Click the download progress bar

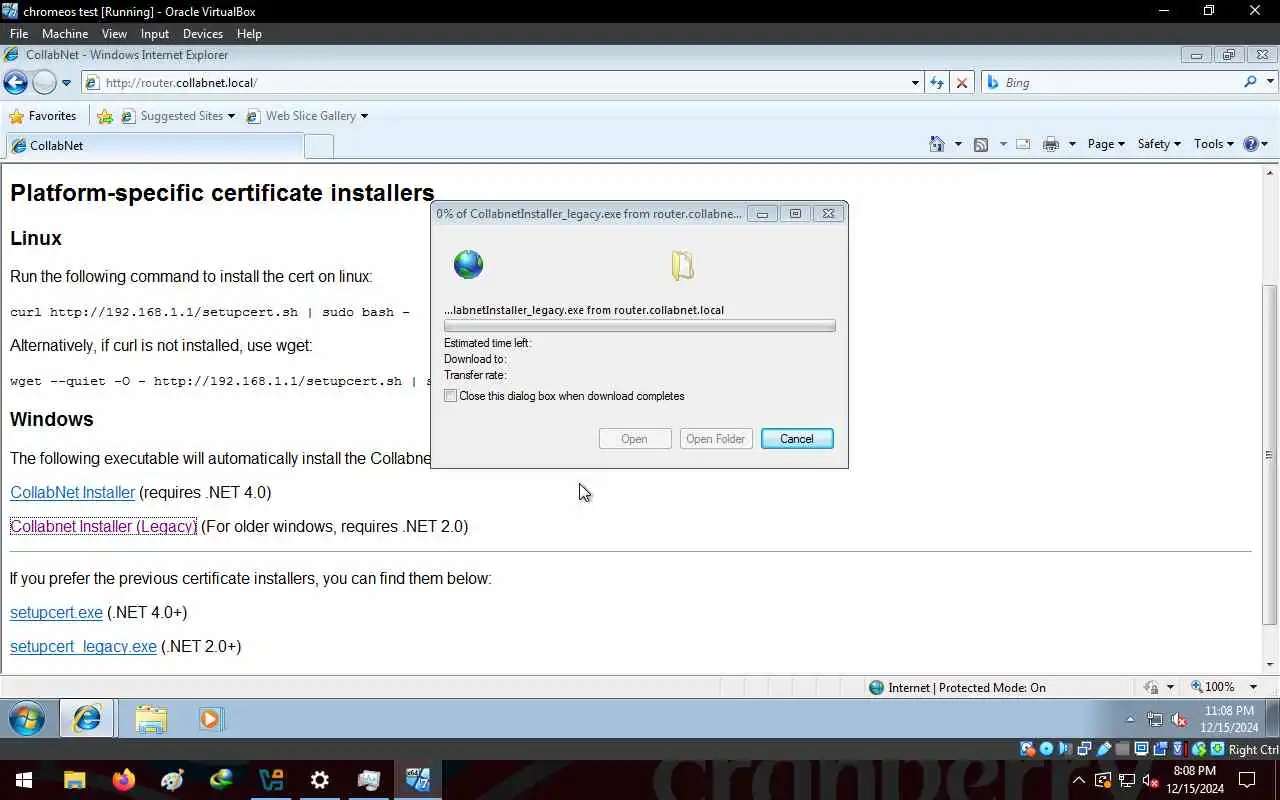point(640,326)
